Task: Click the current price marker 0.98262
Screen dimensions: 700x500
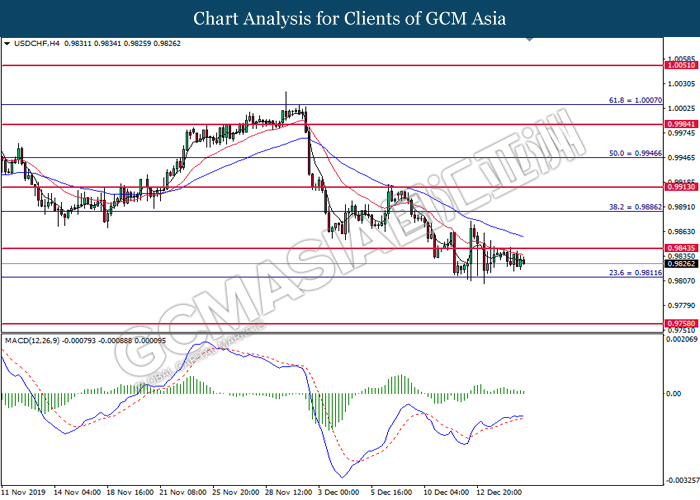Action: [682, 264]
